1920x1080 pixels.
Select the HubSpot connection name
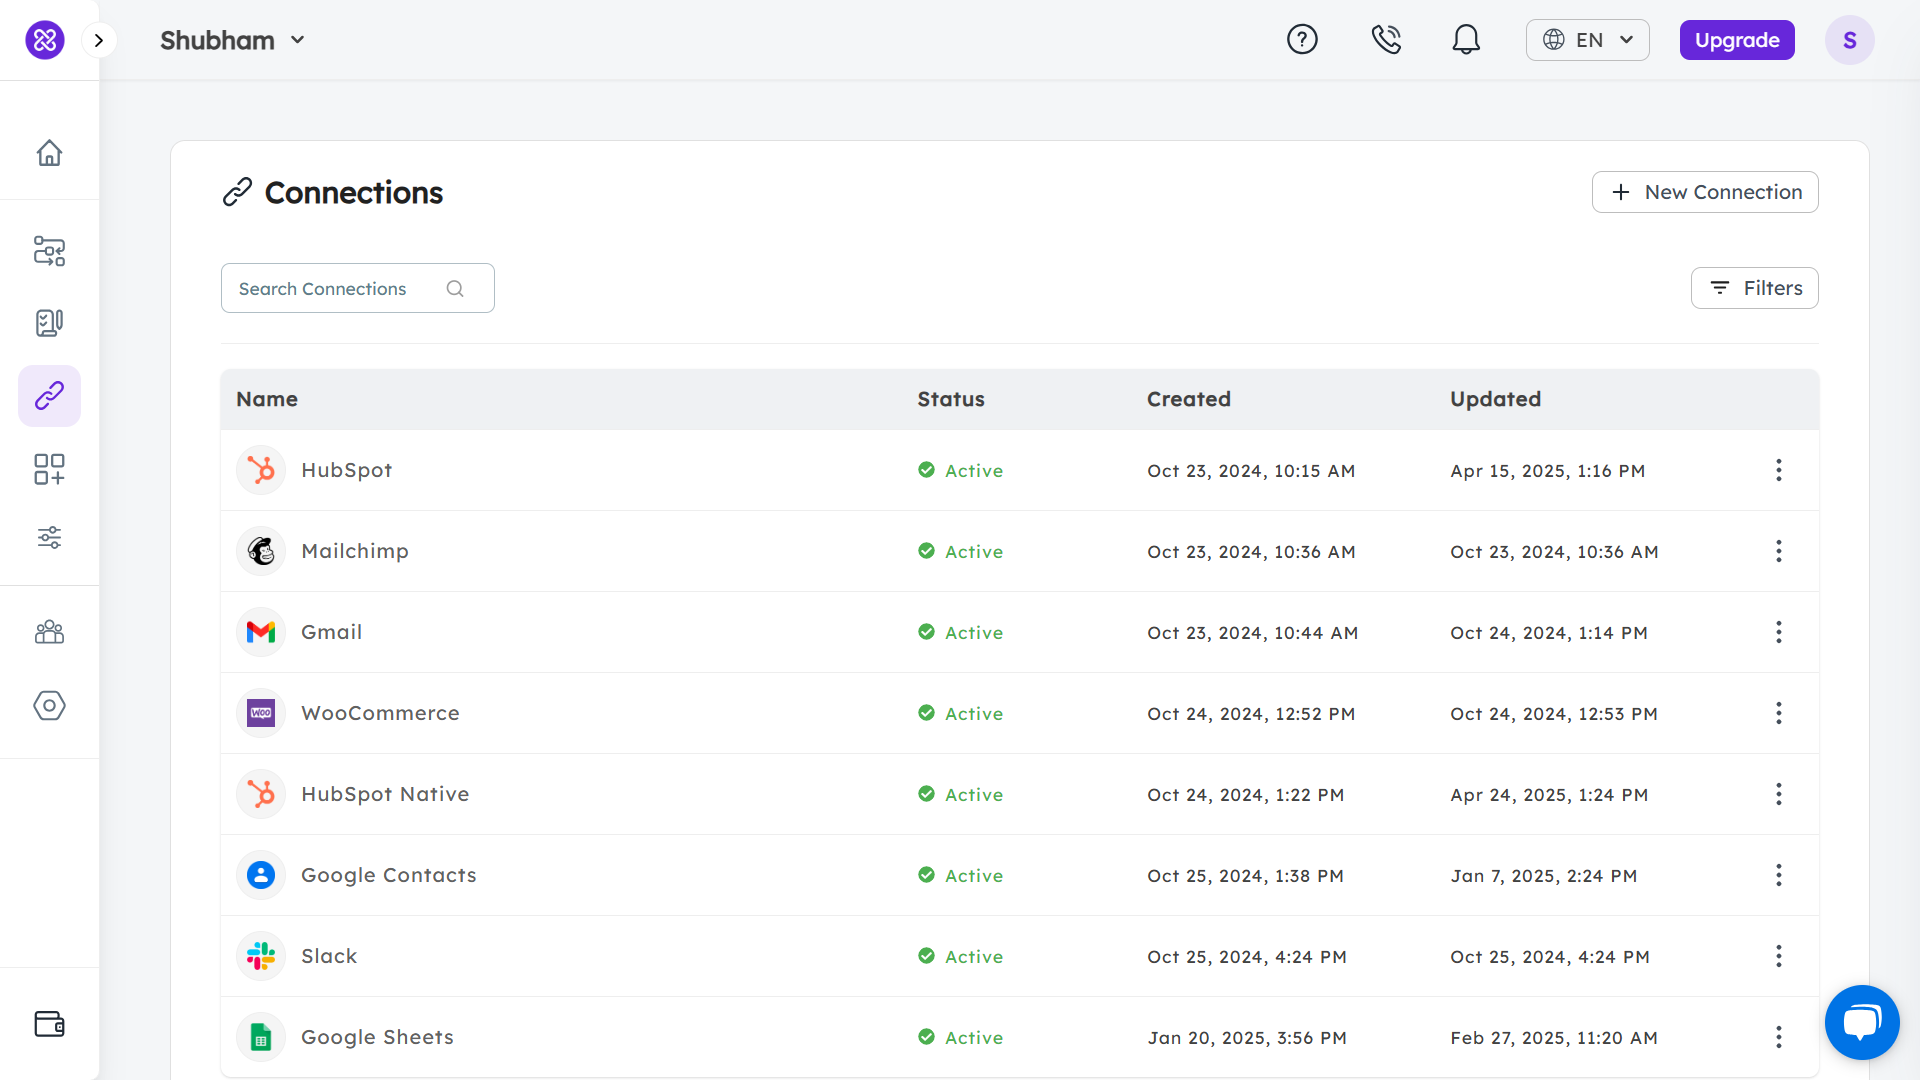click(x=346, y=470)
